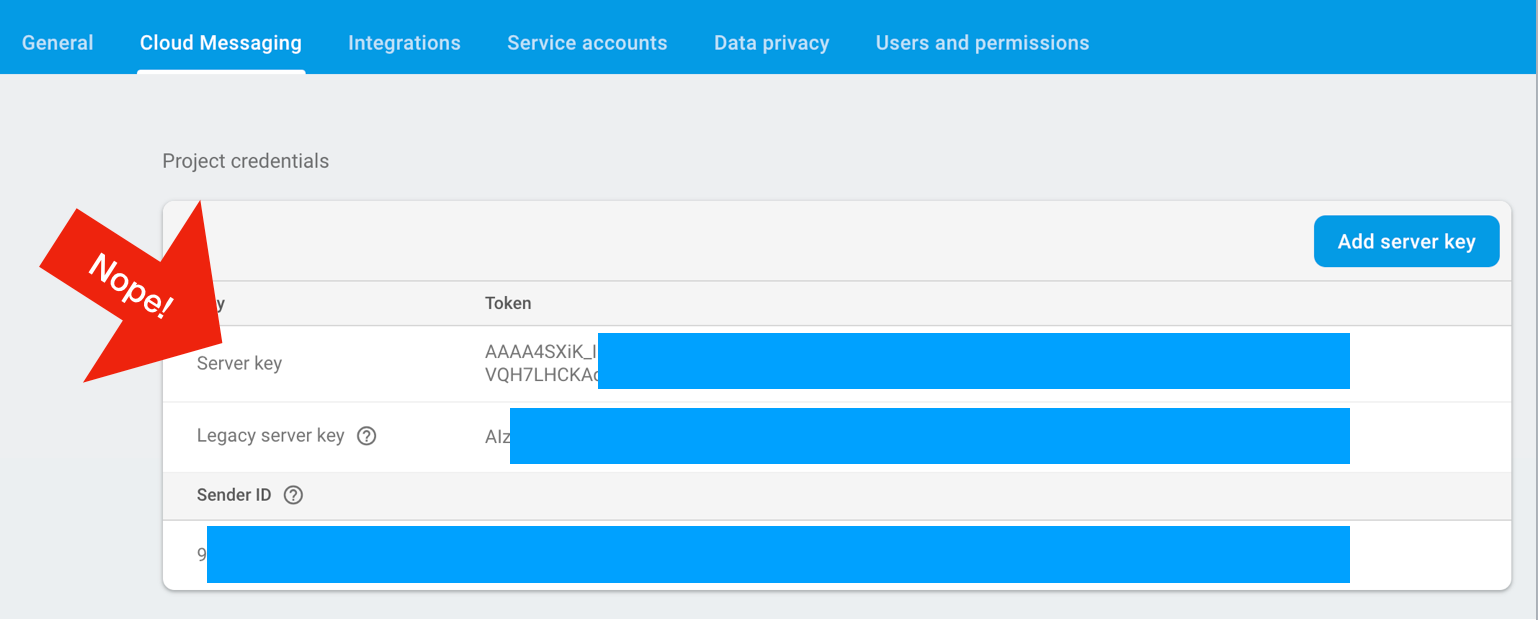
Task: Click the Sender ID header label
Action: [x=234, y=495]
